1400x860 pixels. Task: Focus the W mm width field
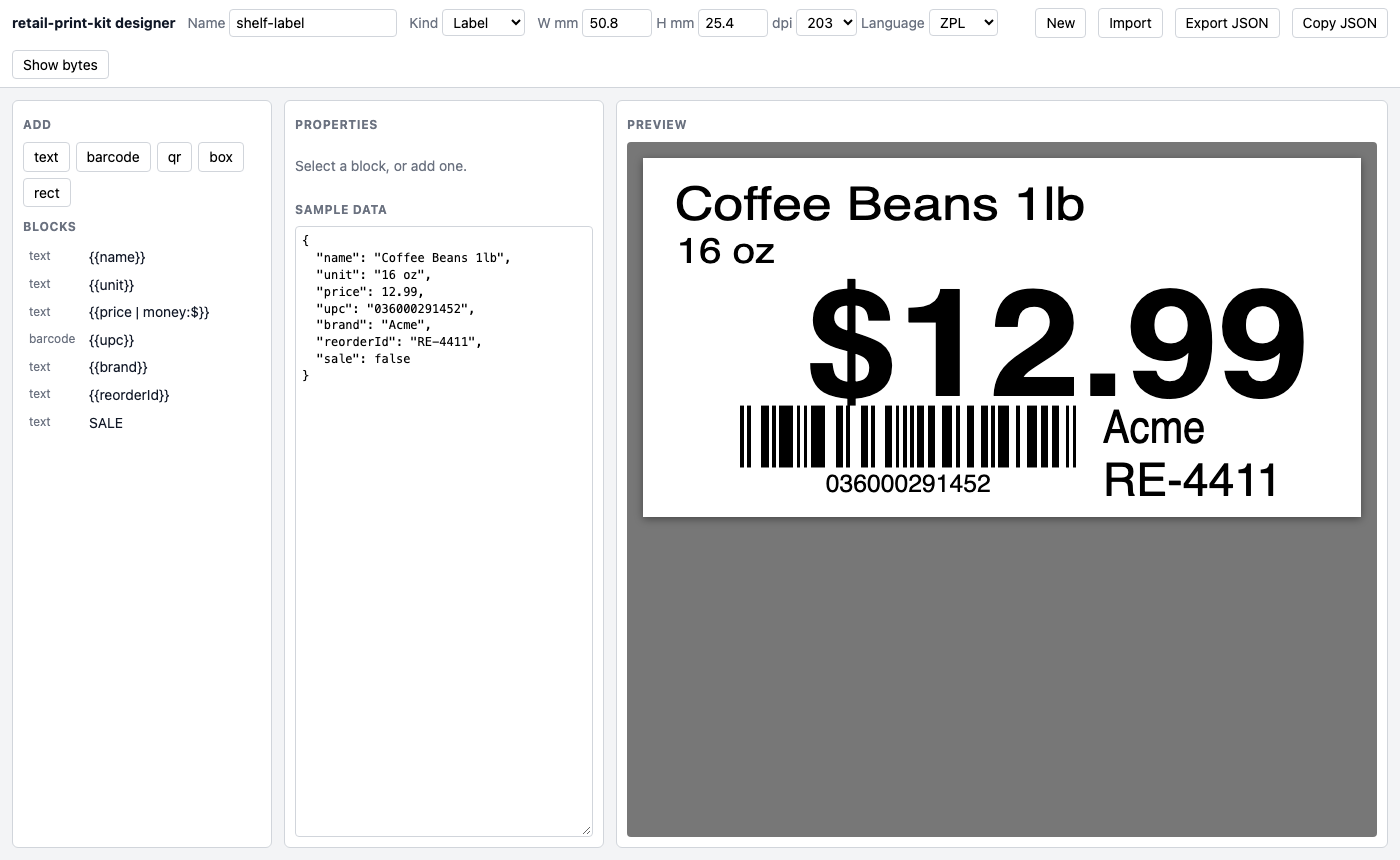617,23
